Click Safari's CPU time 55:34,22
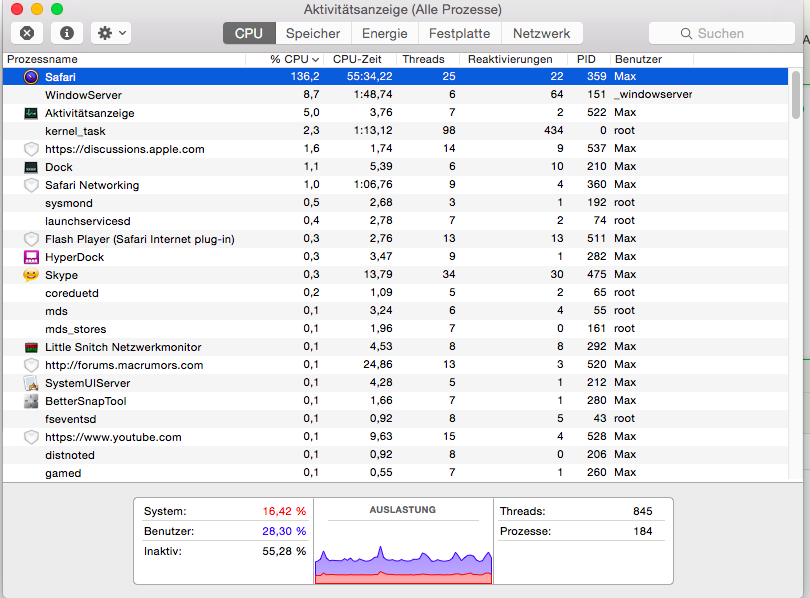Screen dimensions: 810x598 click(x=369, y=76)
